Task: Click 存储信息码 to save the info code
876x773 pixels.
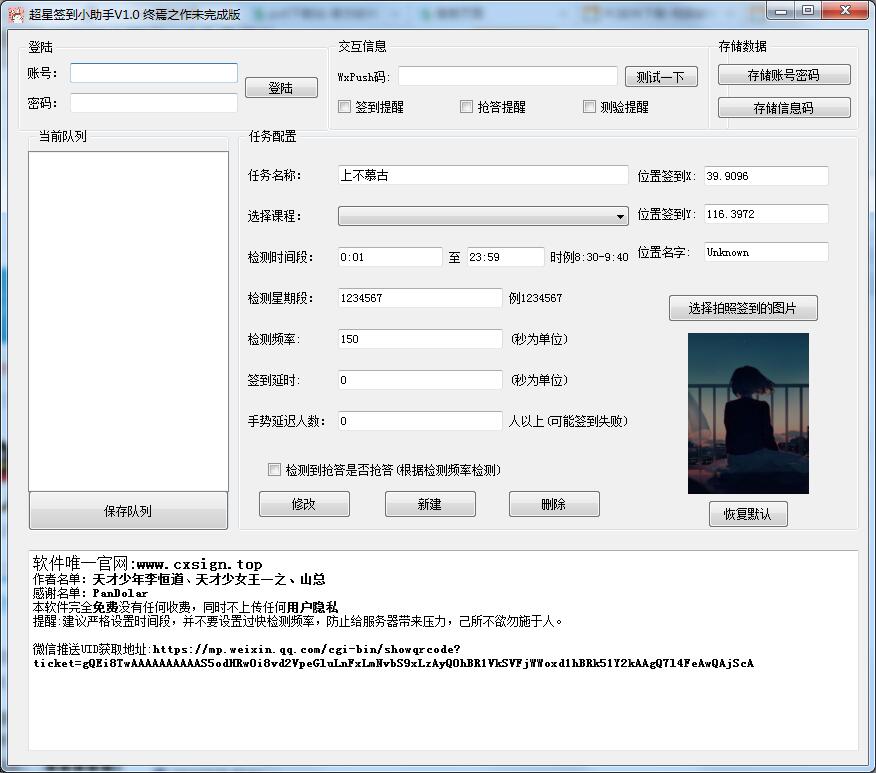Action: [783, 107]
